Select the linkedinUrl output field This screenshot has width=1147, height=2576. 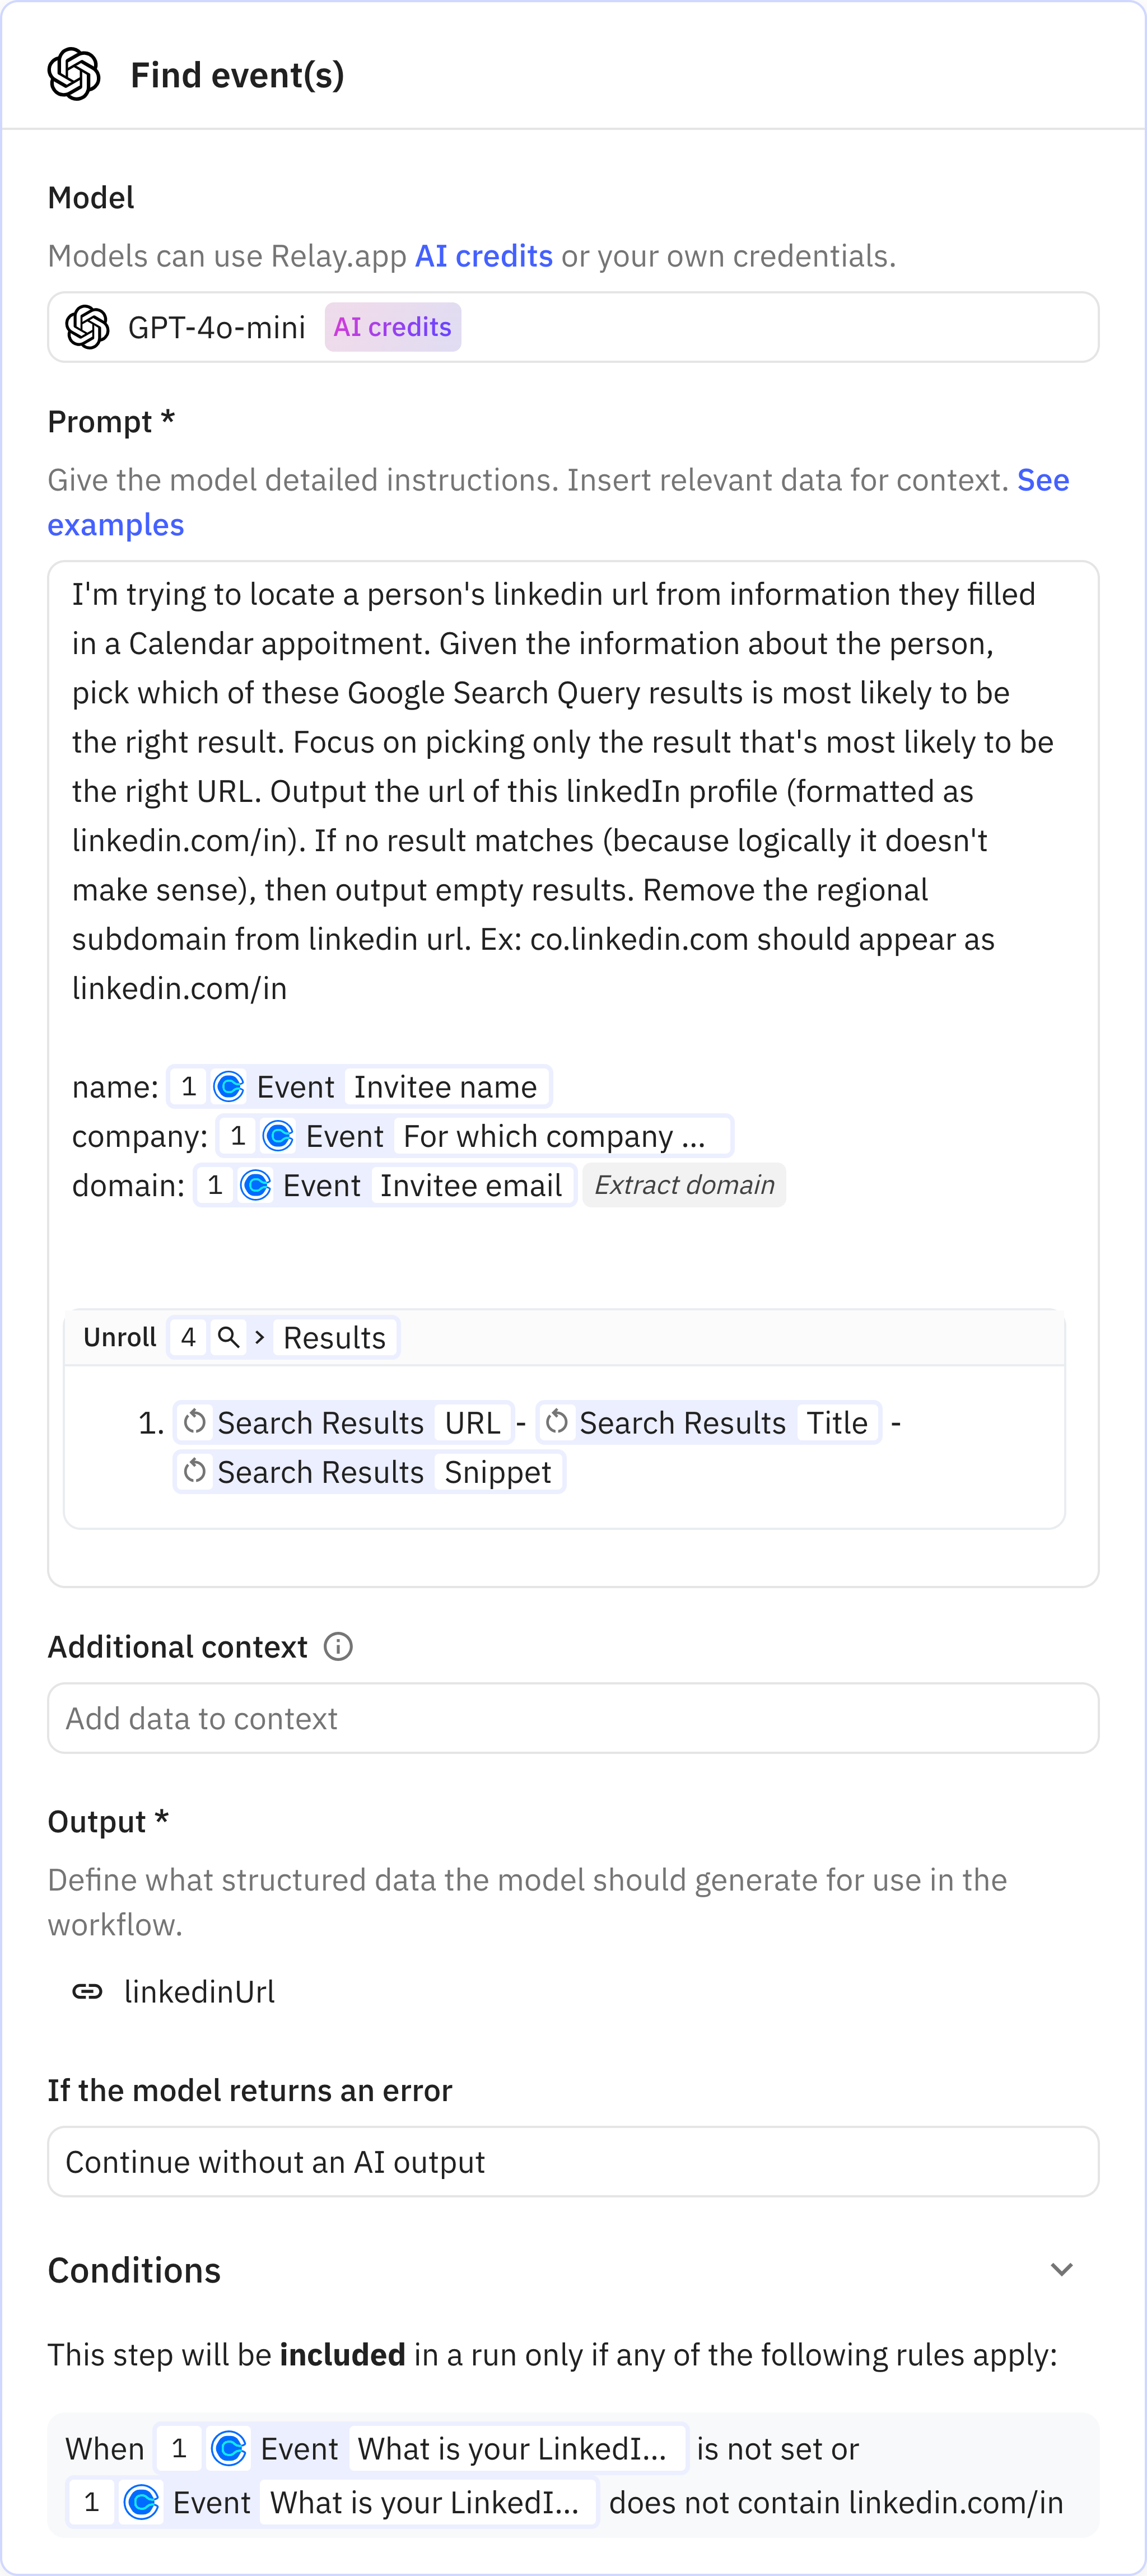pyautogui.click(x=199, y=1991)
